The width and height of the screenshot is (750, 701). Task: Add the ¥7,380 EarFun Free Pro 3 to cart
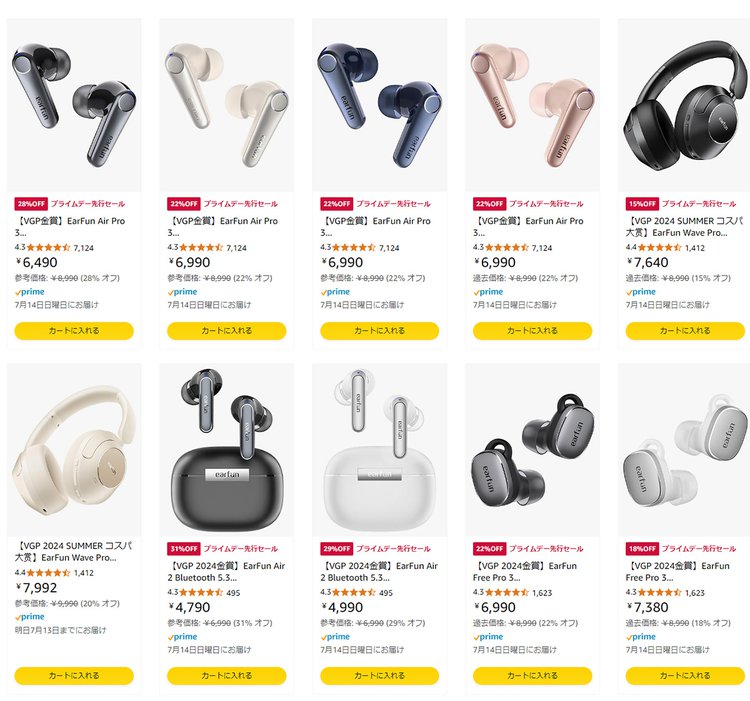(x=685, y=676)
